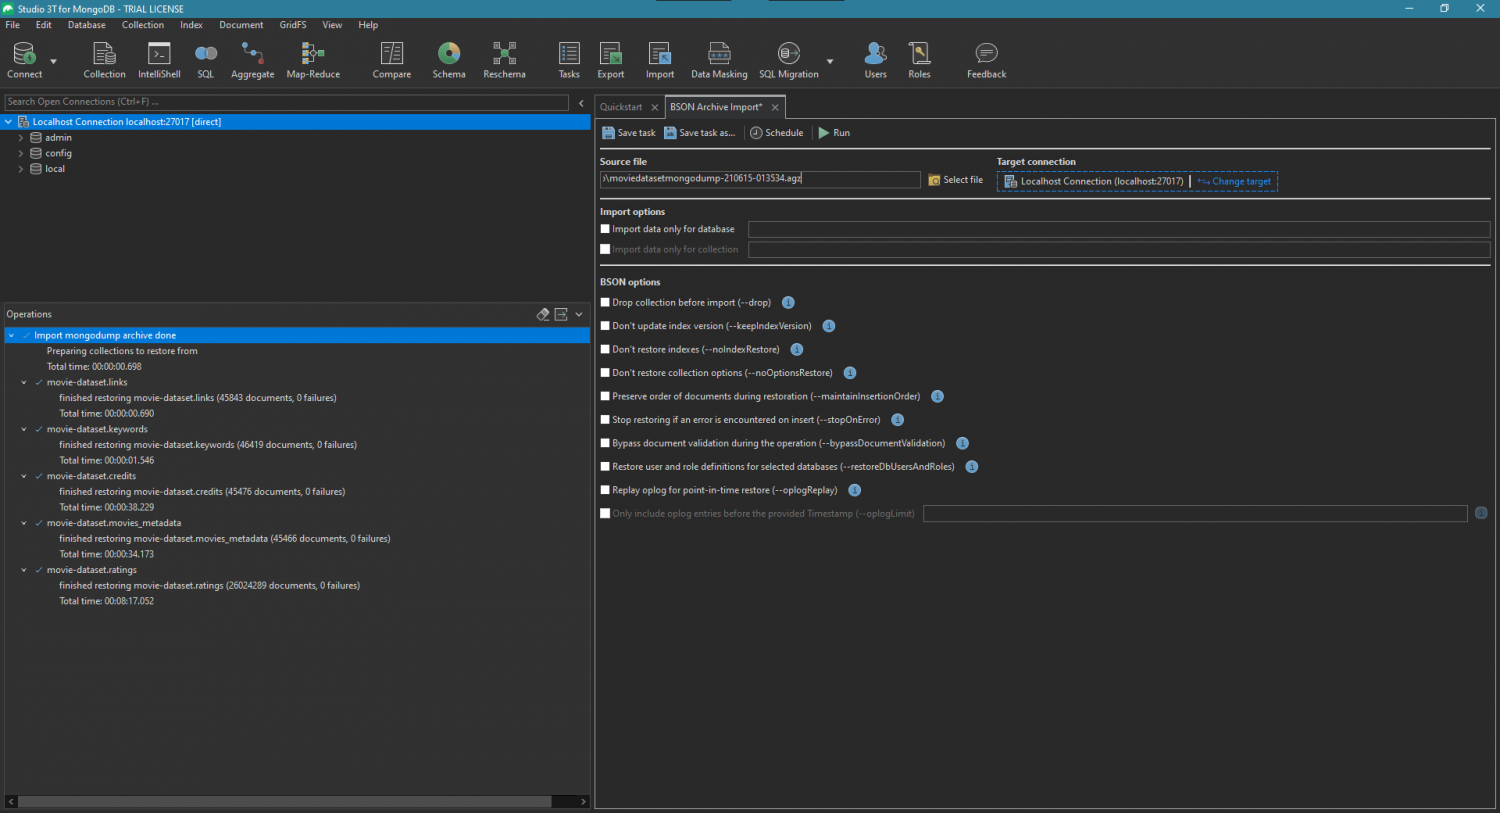The image size is (1500, 813).
Task: Enable Bypass document validation option
Action: point(605,443)
